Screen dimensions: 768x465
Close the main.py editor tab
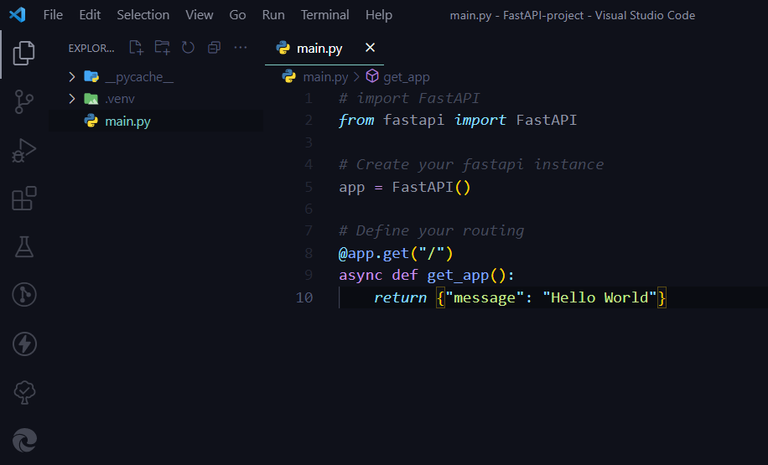[370, 48]
